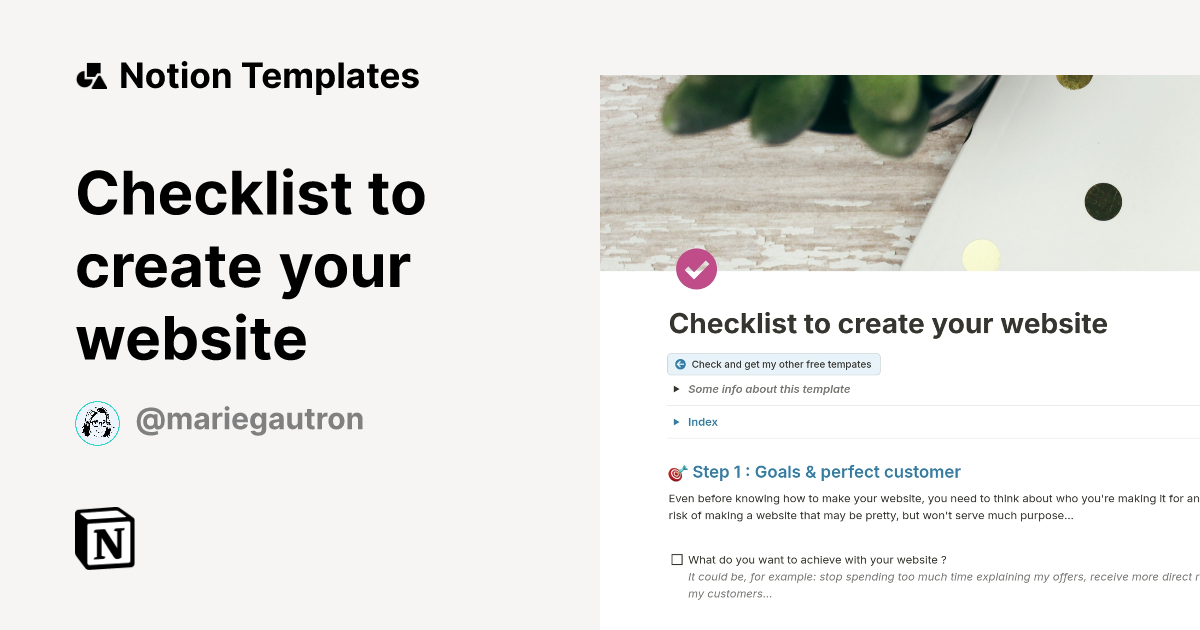Click the back arrow inside the templates button
The height and width of the screenshot is (630, 1200).
pyautogui.click(x=680, y=364)
